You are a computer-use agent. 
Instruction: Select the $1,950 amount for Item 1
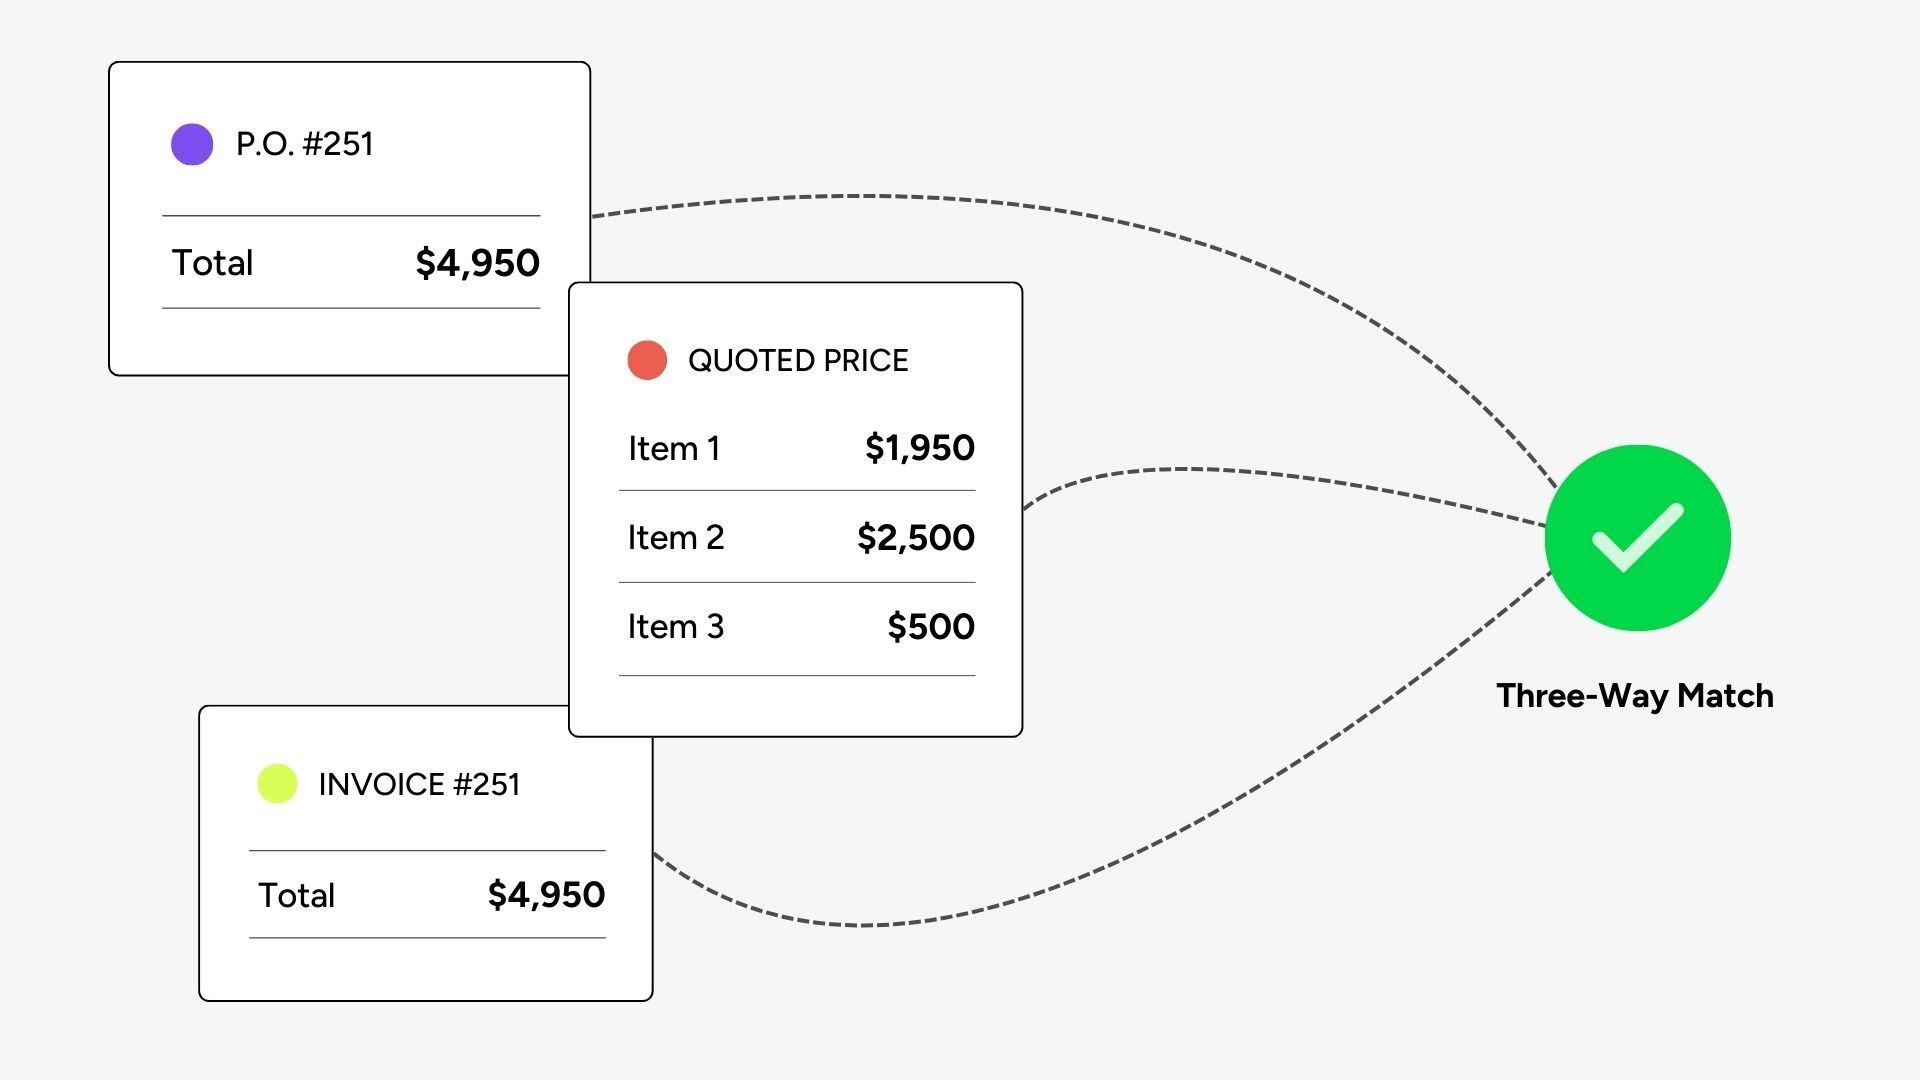coord(919,447)
